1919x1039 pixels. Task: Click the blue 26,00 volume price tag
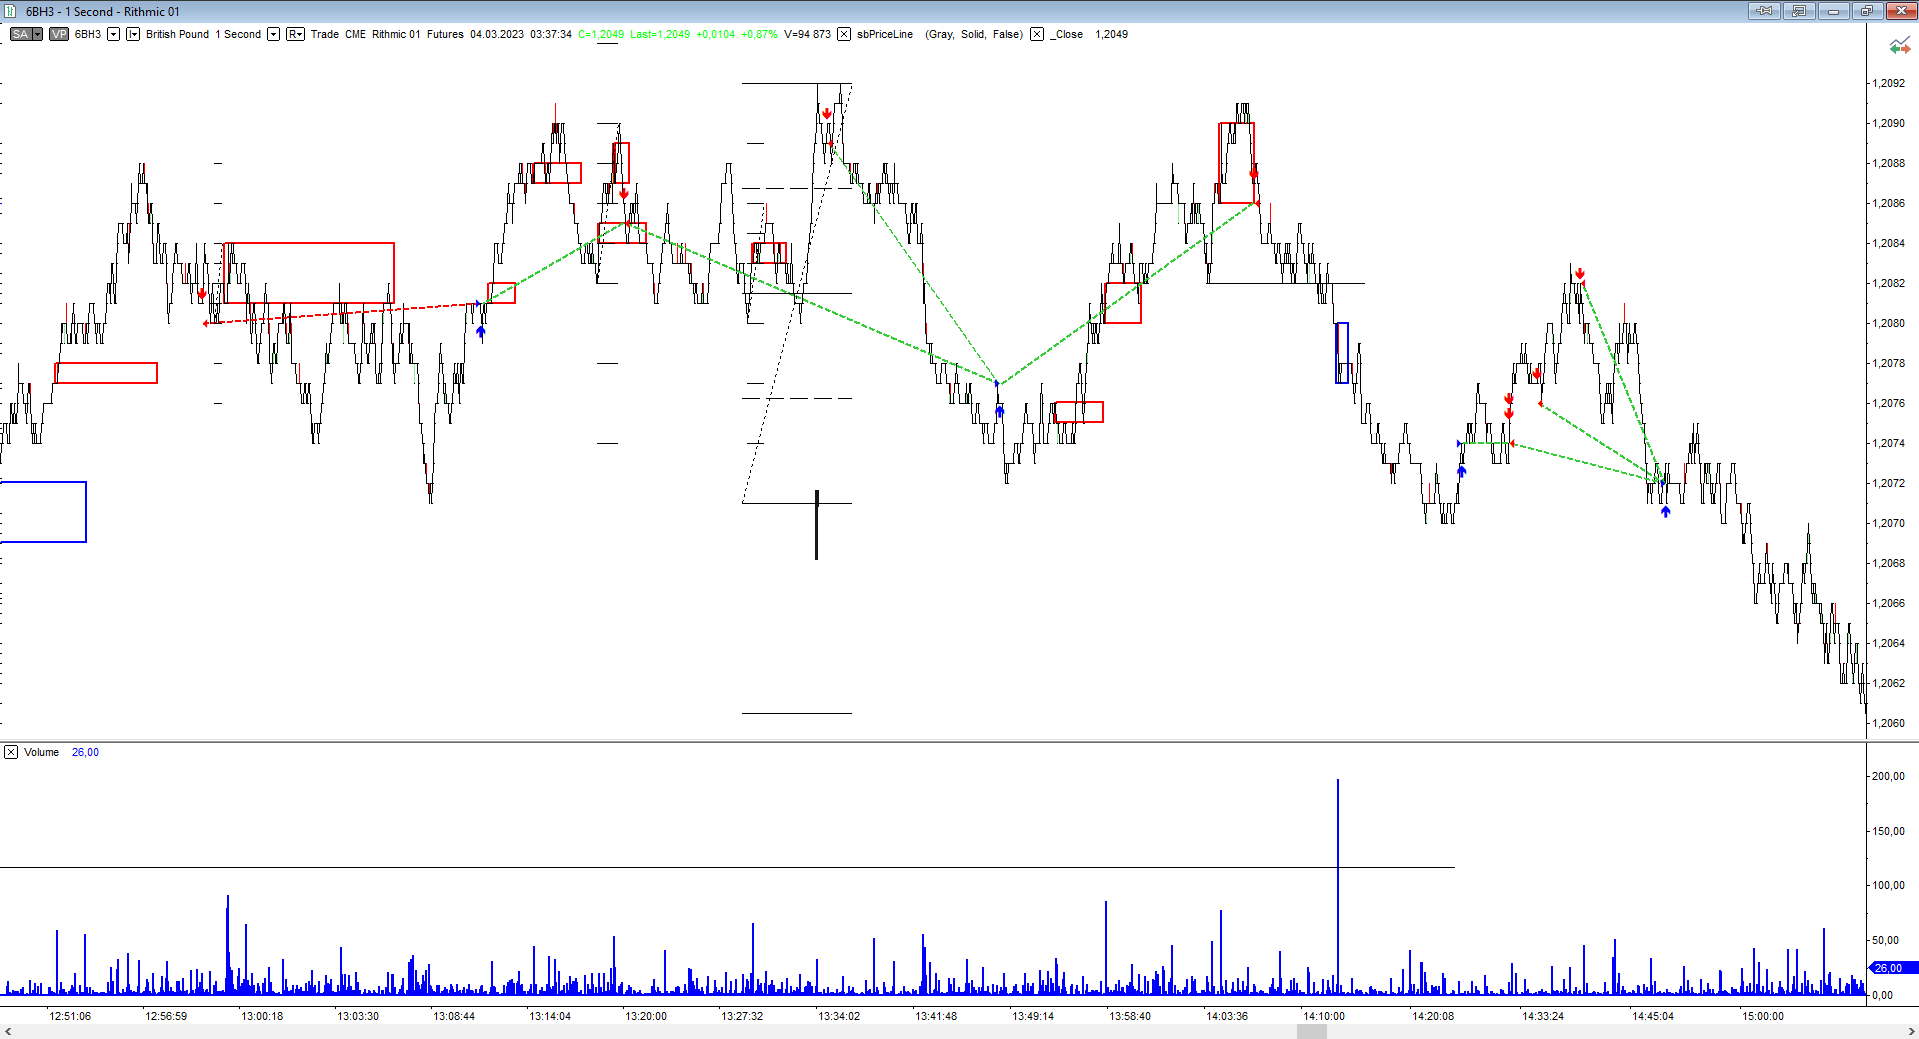tap(1891, 968)
